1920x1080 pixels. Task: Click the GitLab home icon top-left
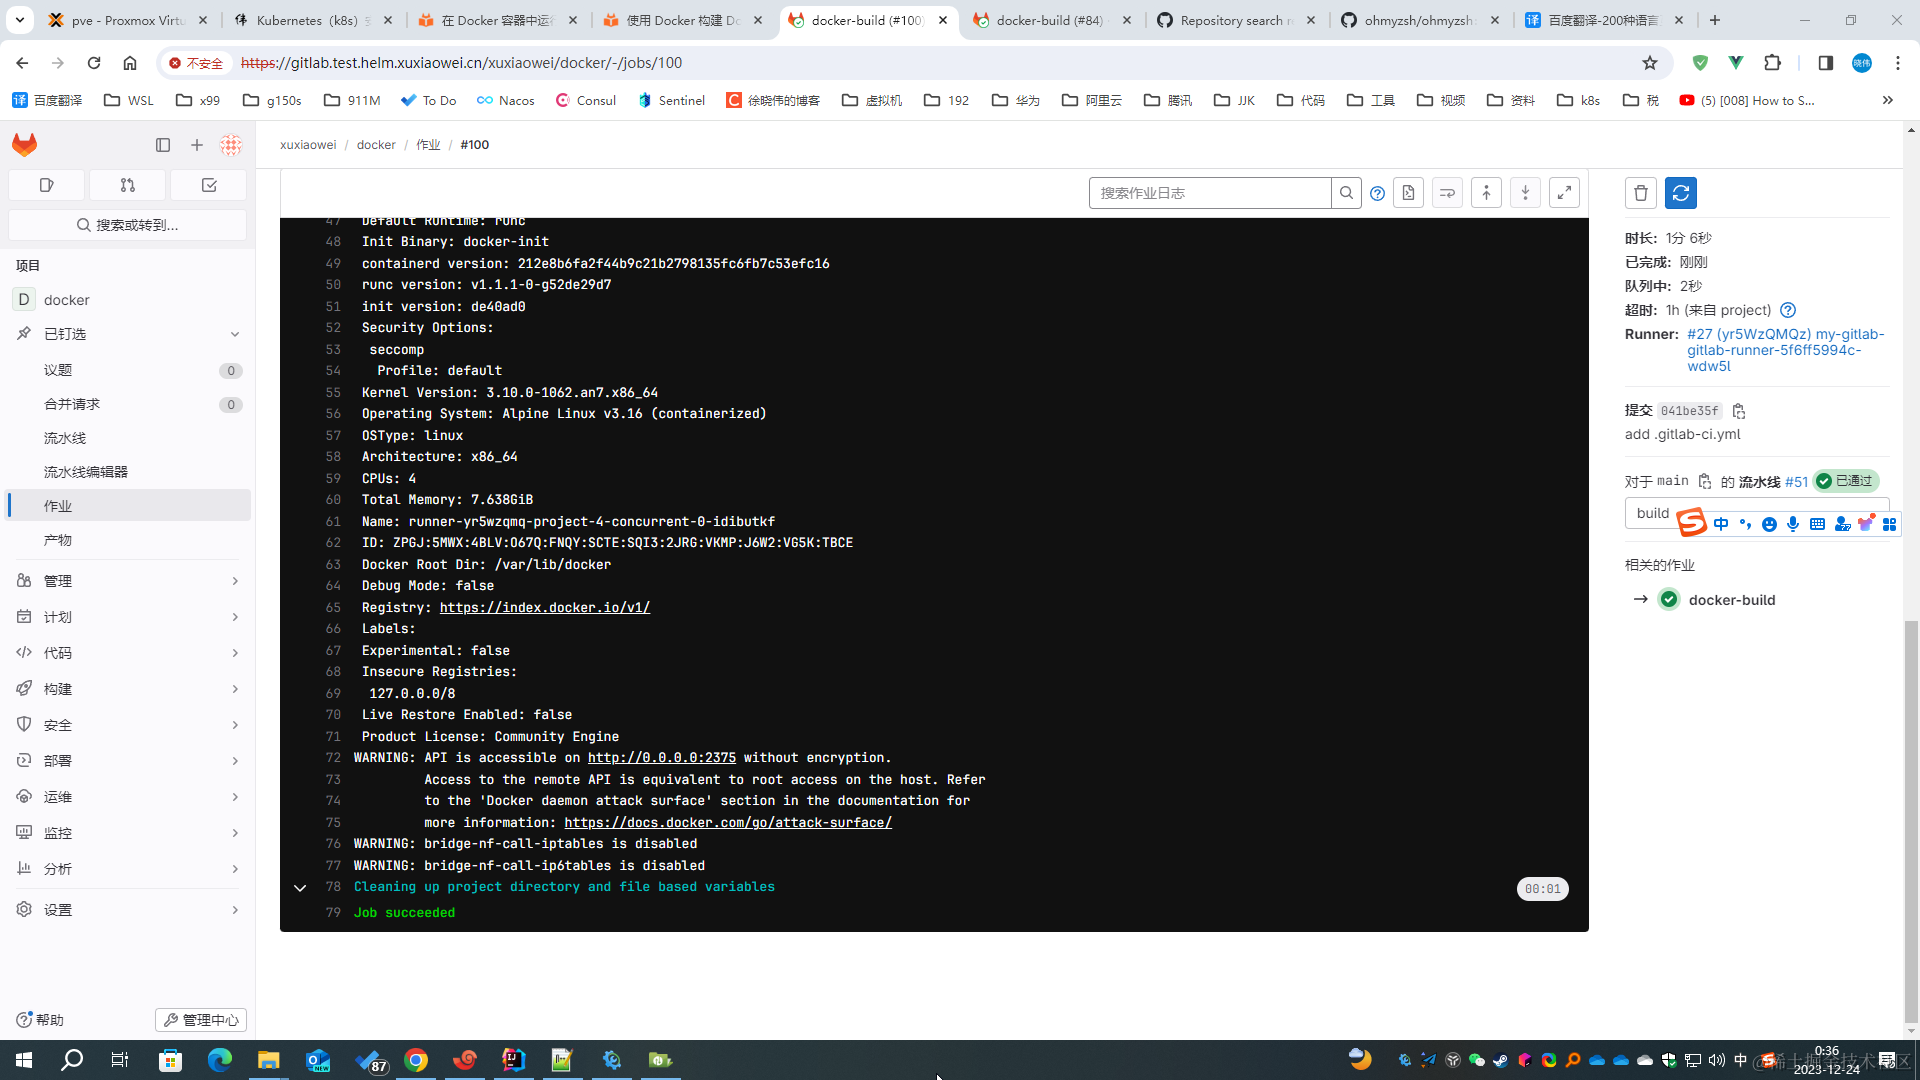24,144
